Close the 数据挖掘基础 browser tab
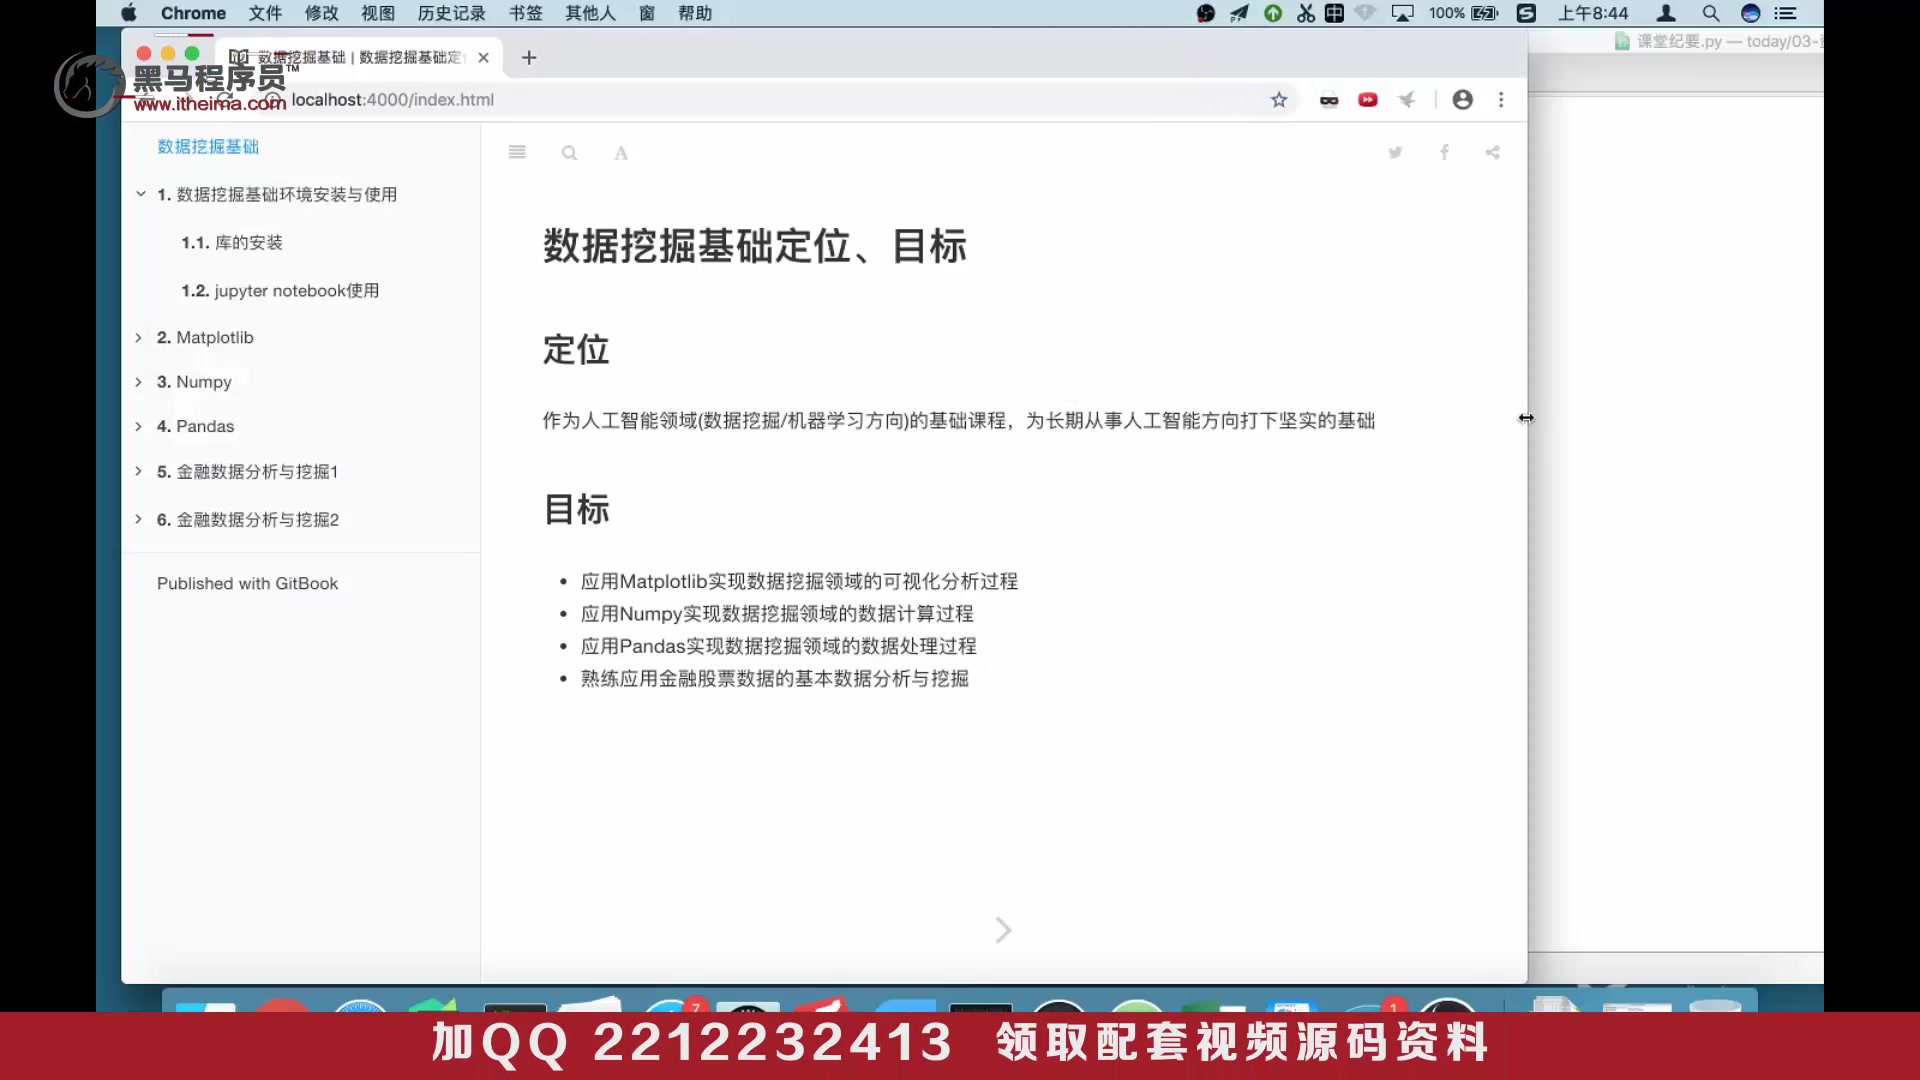This screenshot has width=1920, height=1080. tap(484, 57)
